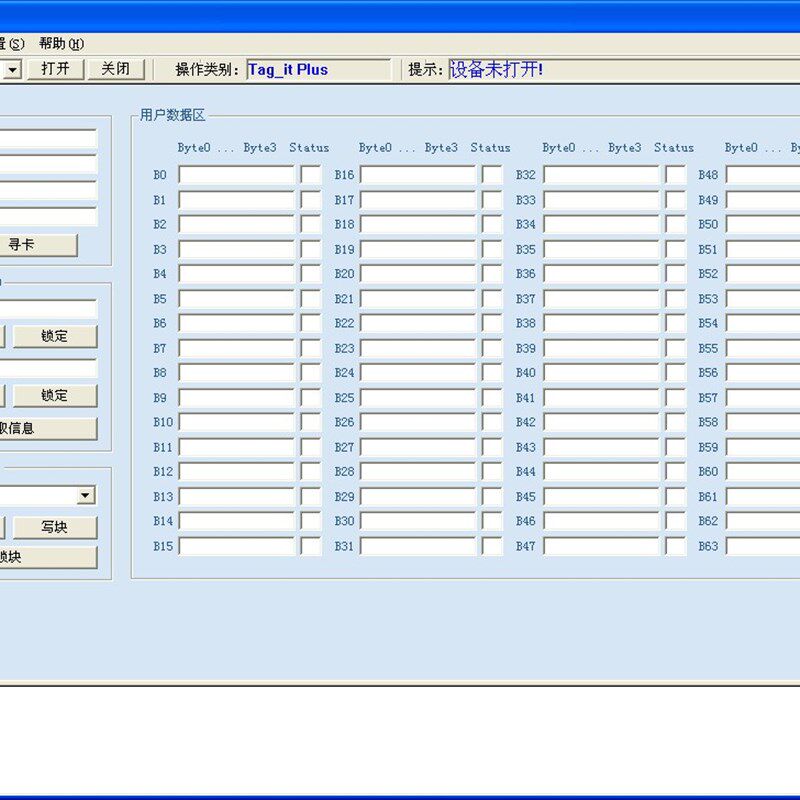800x800 pixels.
Task: Click the B12 row label
Action: 163,472
